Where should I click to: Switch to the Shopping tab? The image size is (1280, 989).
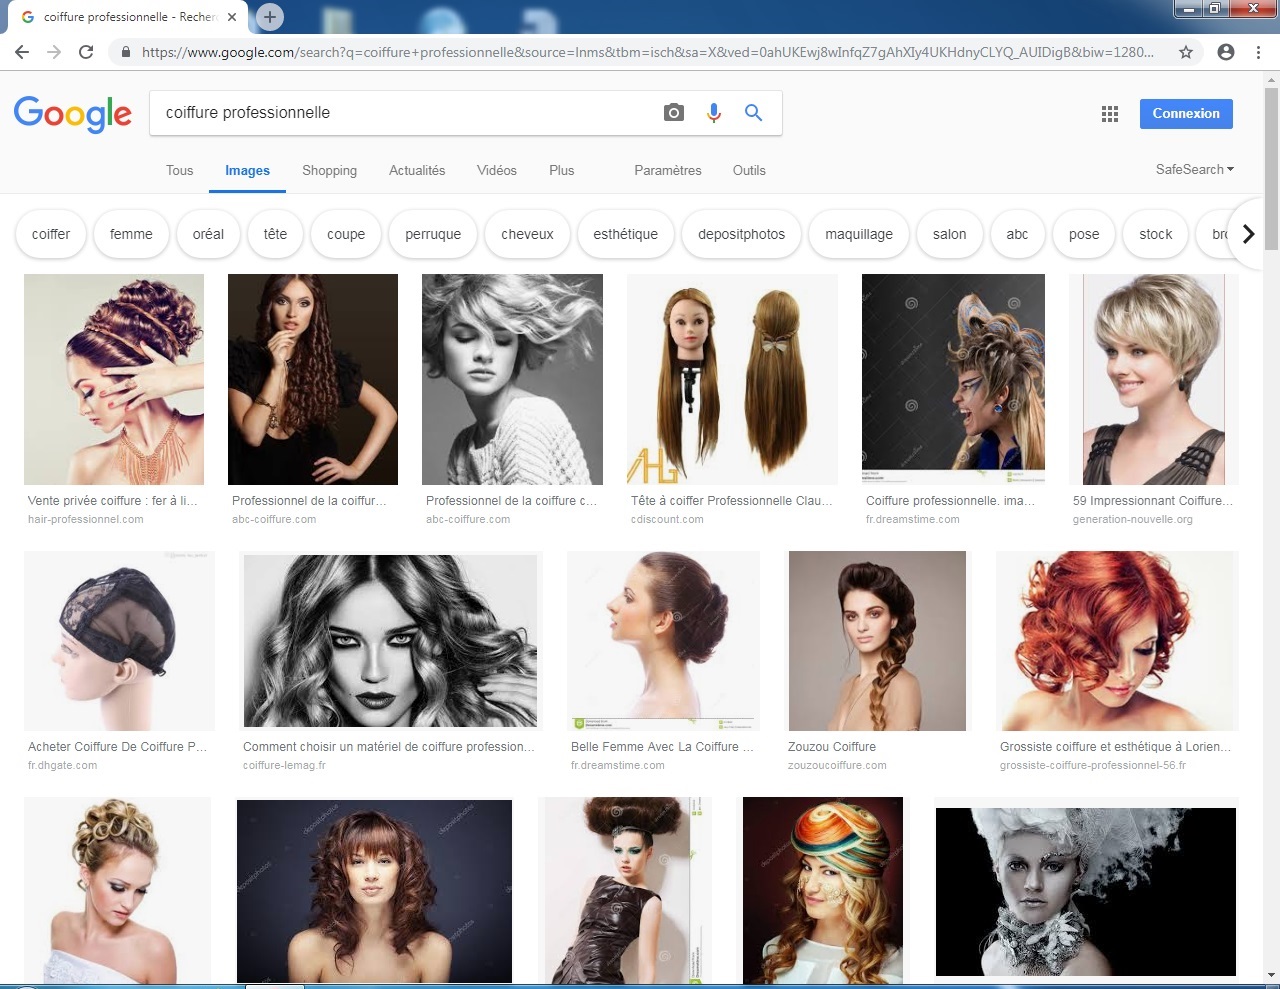329,170
